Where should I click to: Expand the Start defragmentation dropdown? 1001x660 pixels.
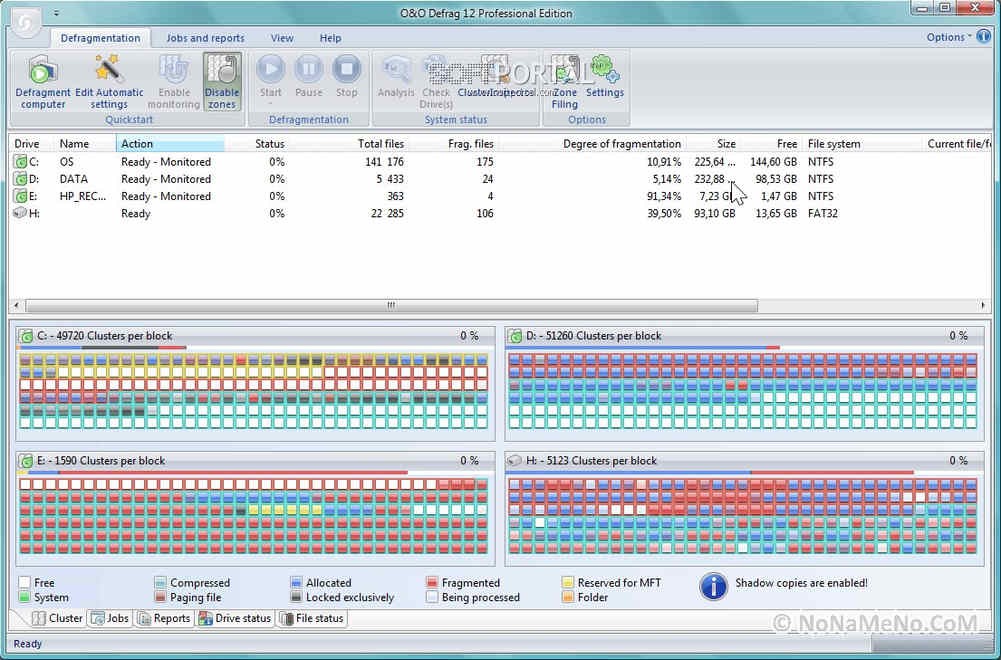[271, 103]
